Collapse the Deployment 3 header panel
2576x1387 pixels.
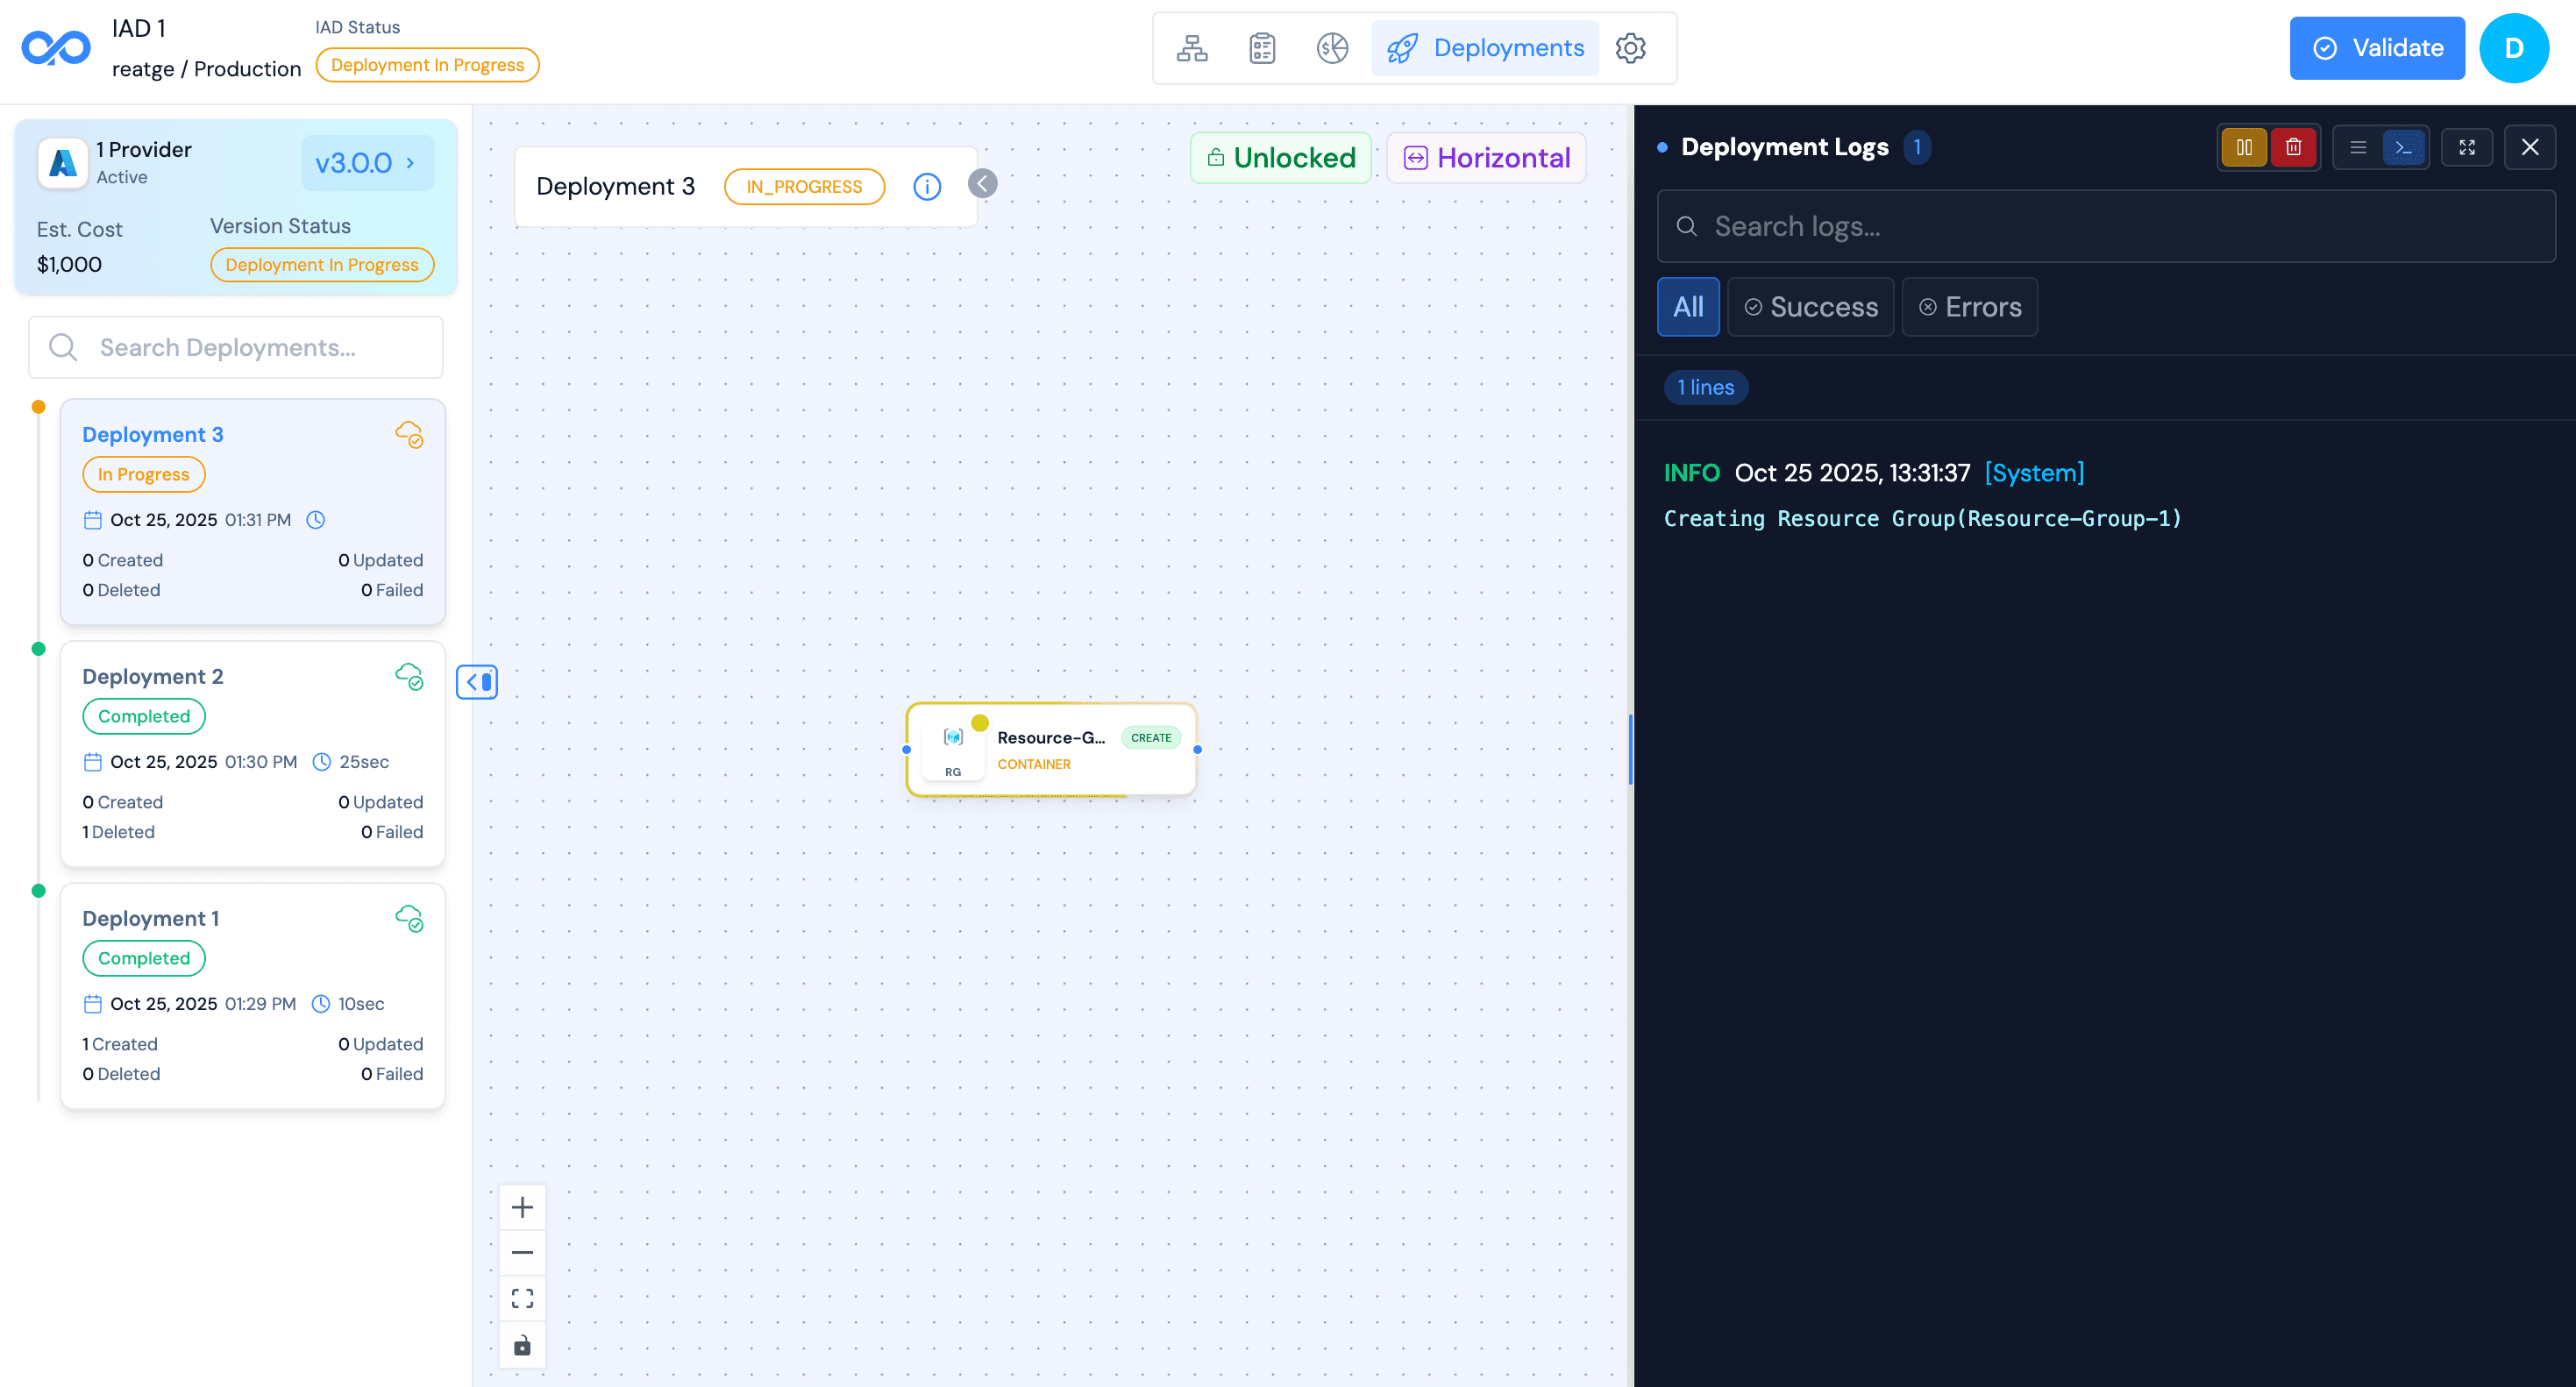[982, 184]
